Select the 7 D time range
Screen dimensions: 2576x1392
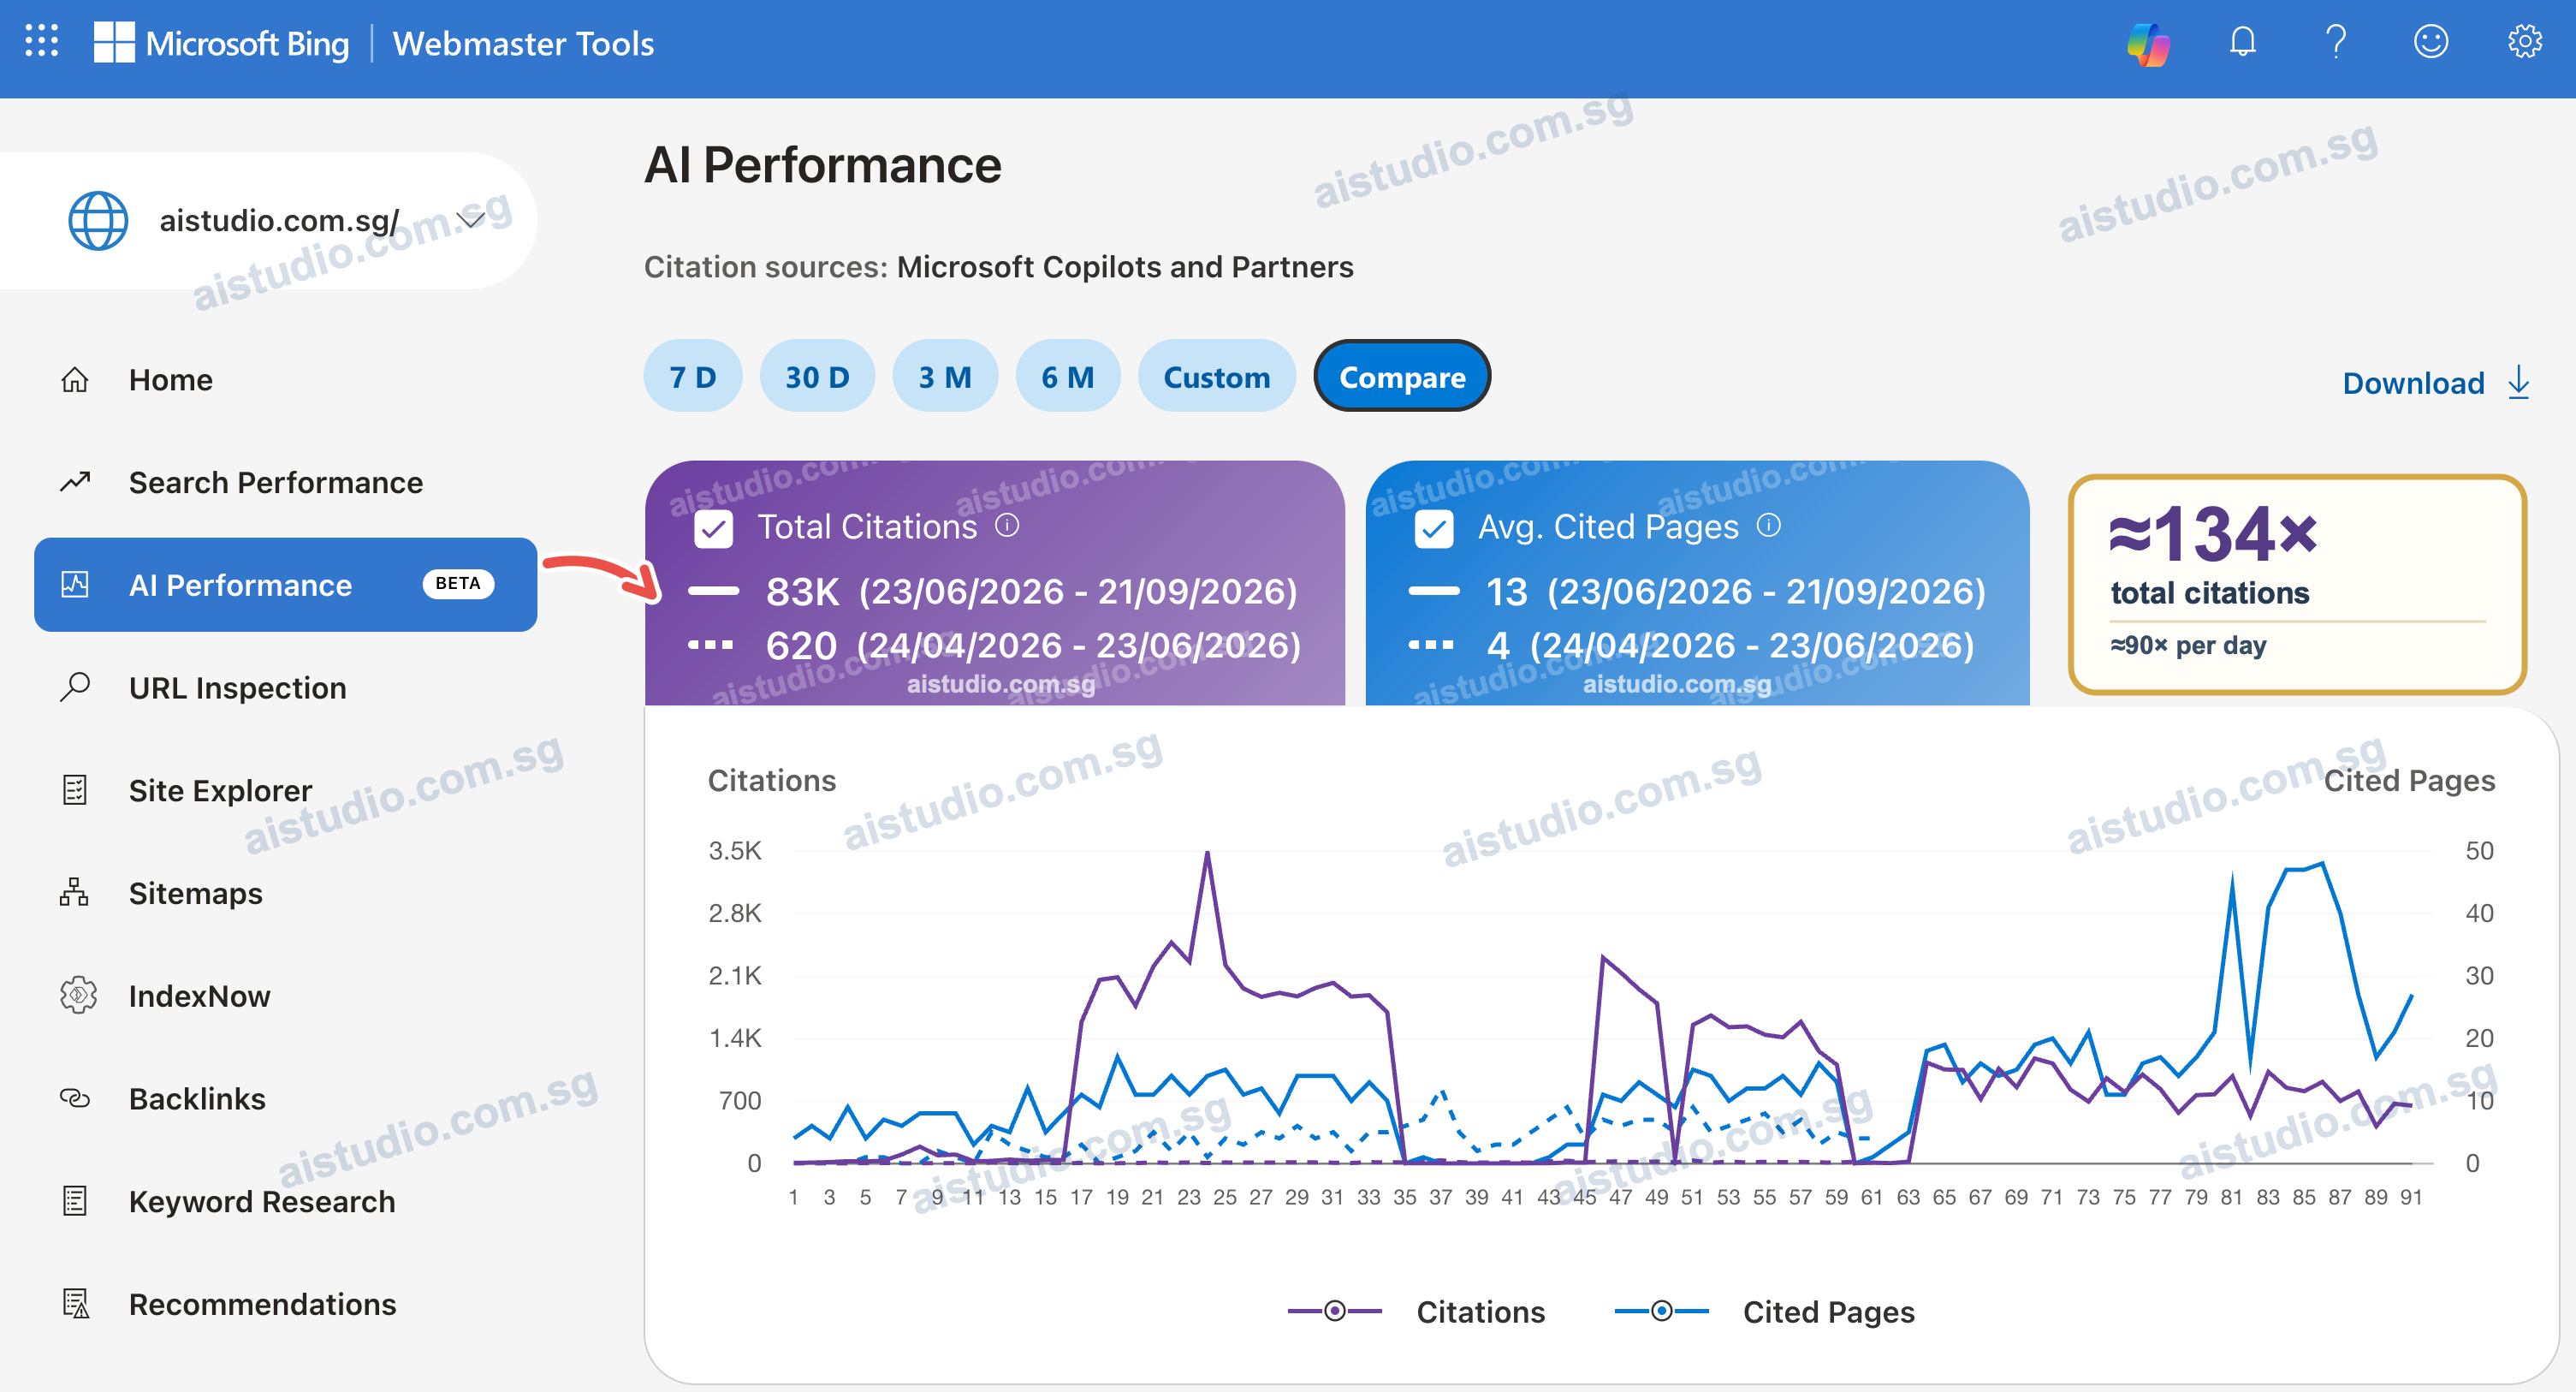pyautogui.click(x=693, y=376)
